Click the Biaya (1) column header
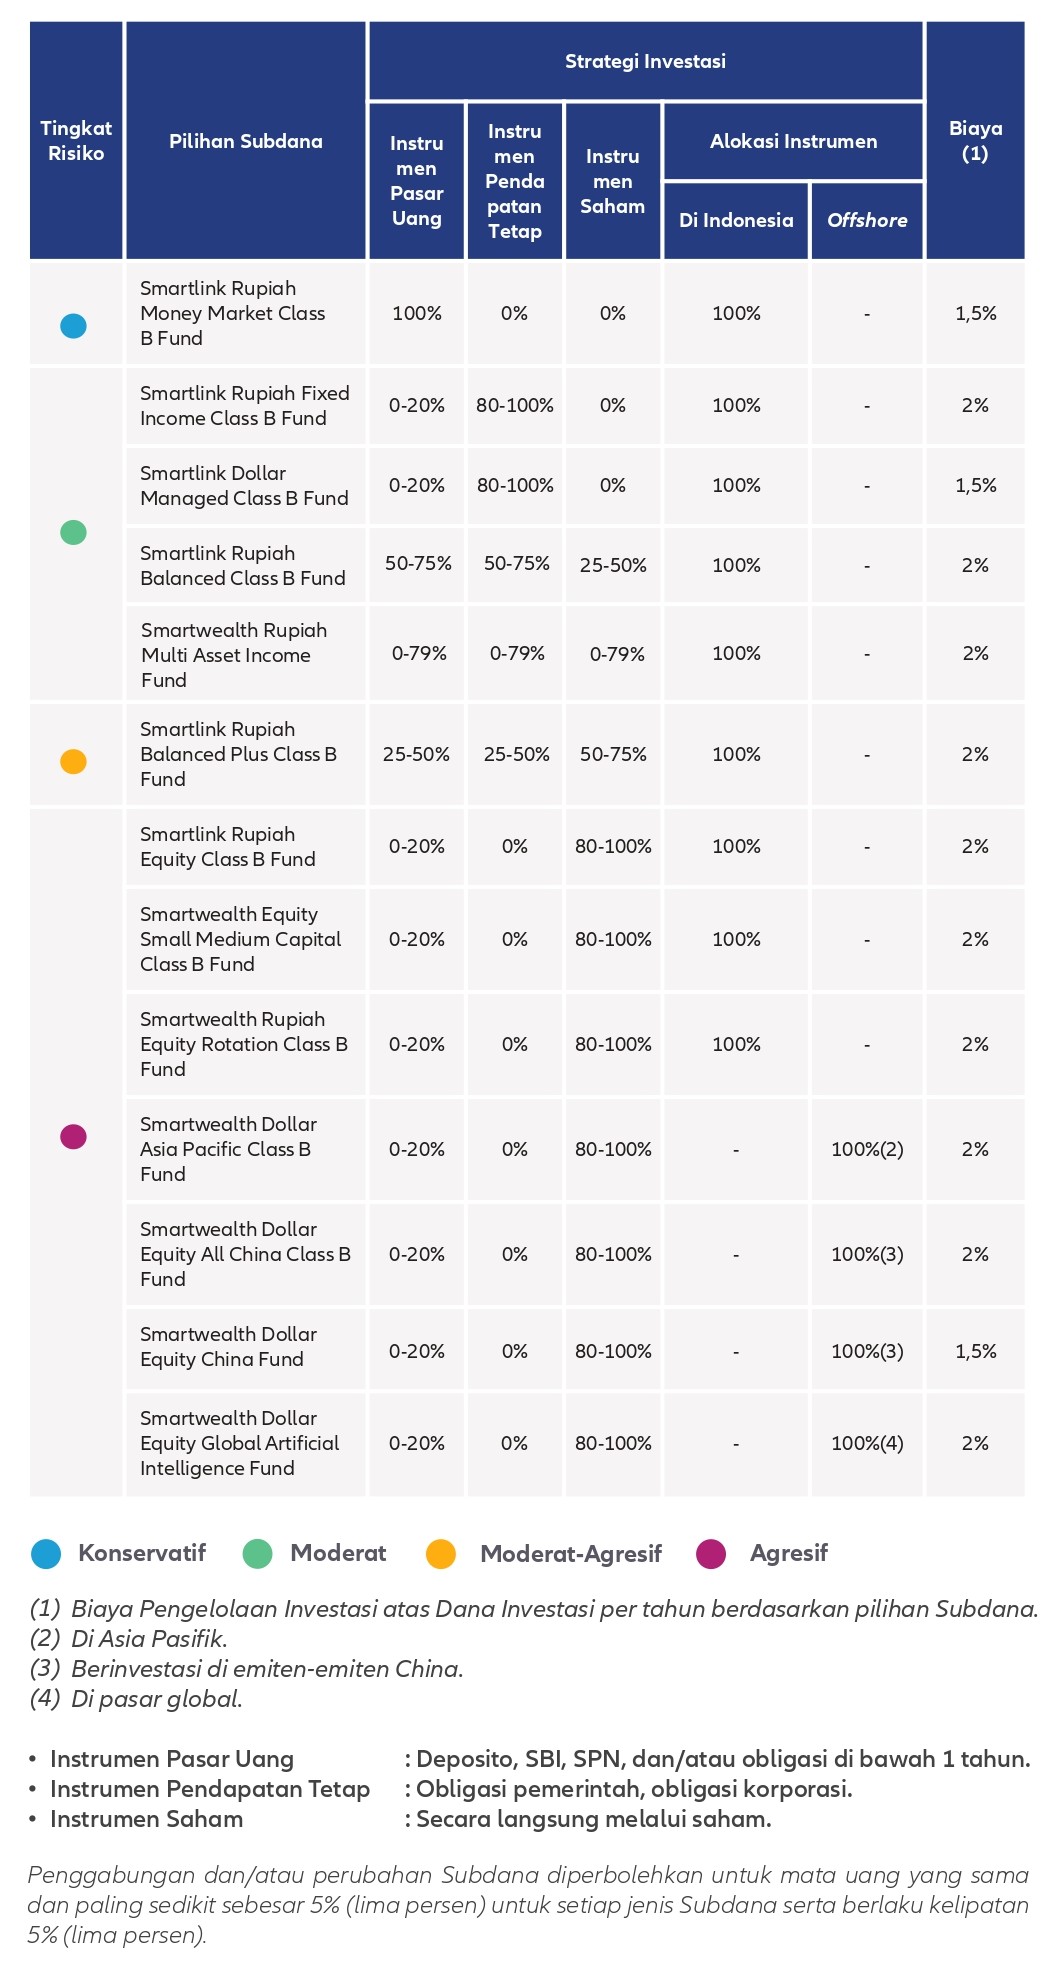The image size is (1046, 1970). pos(975,141)
